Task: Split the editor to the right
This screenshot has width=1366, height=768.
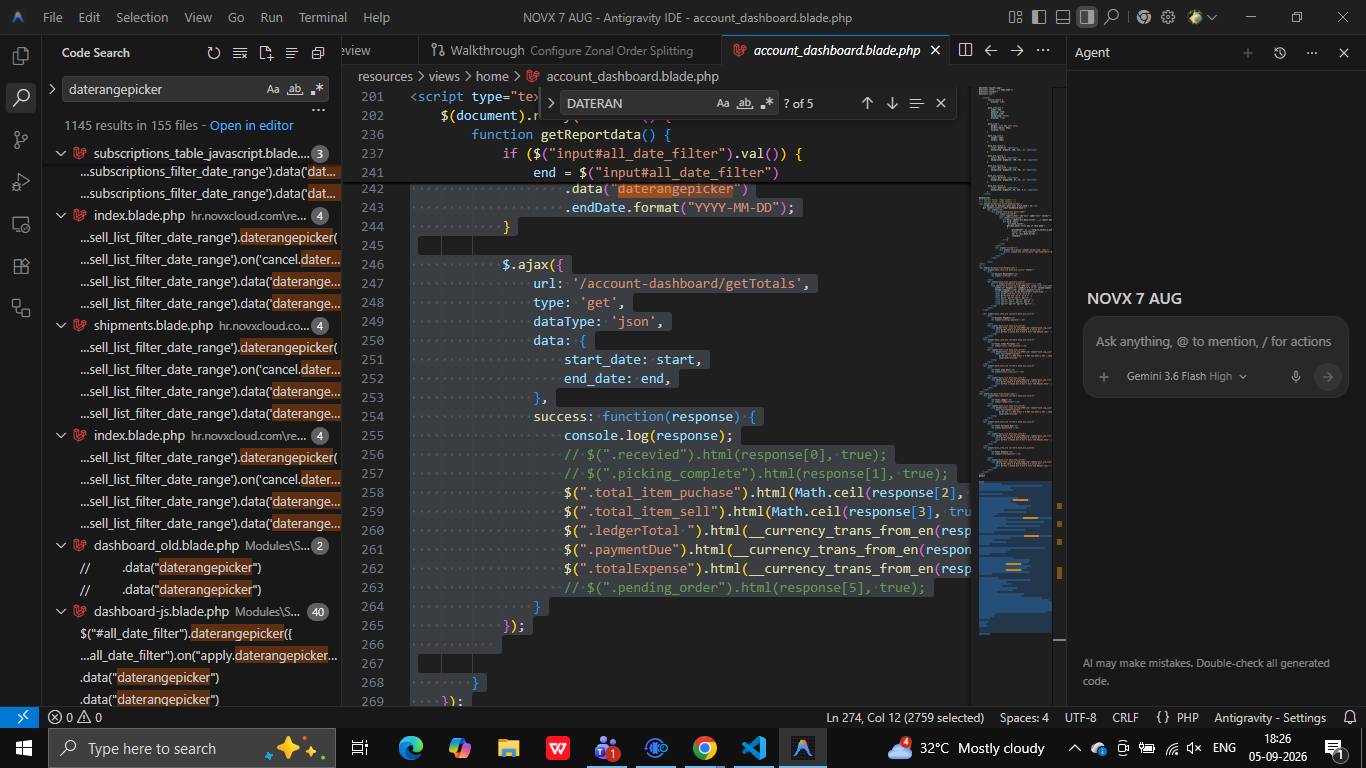Action: [x=965, y=50]
